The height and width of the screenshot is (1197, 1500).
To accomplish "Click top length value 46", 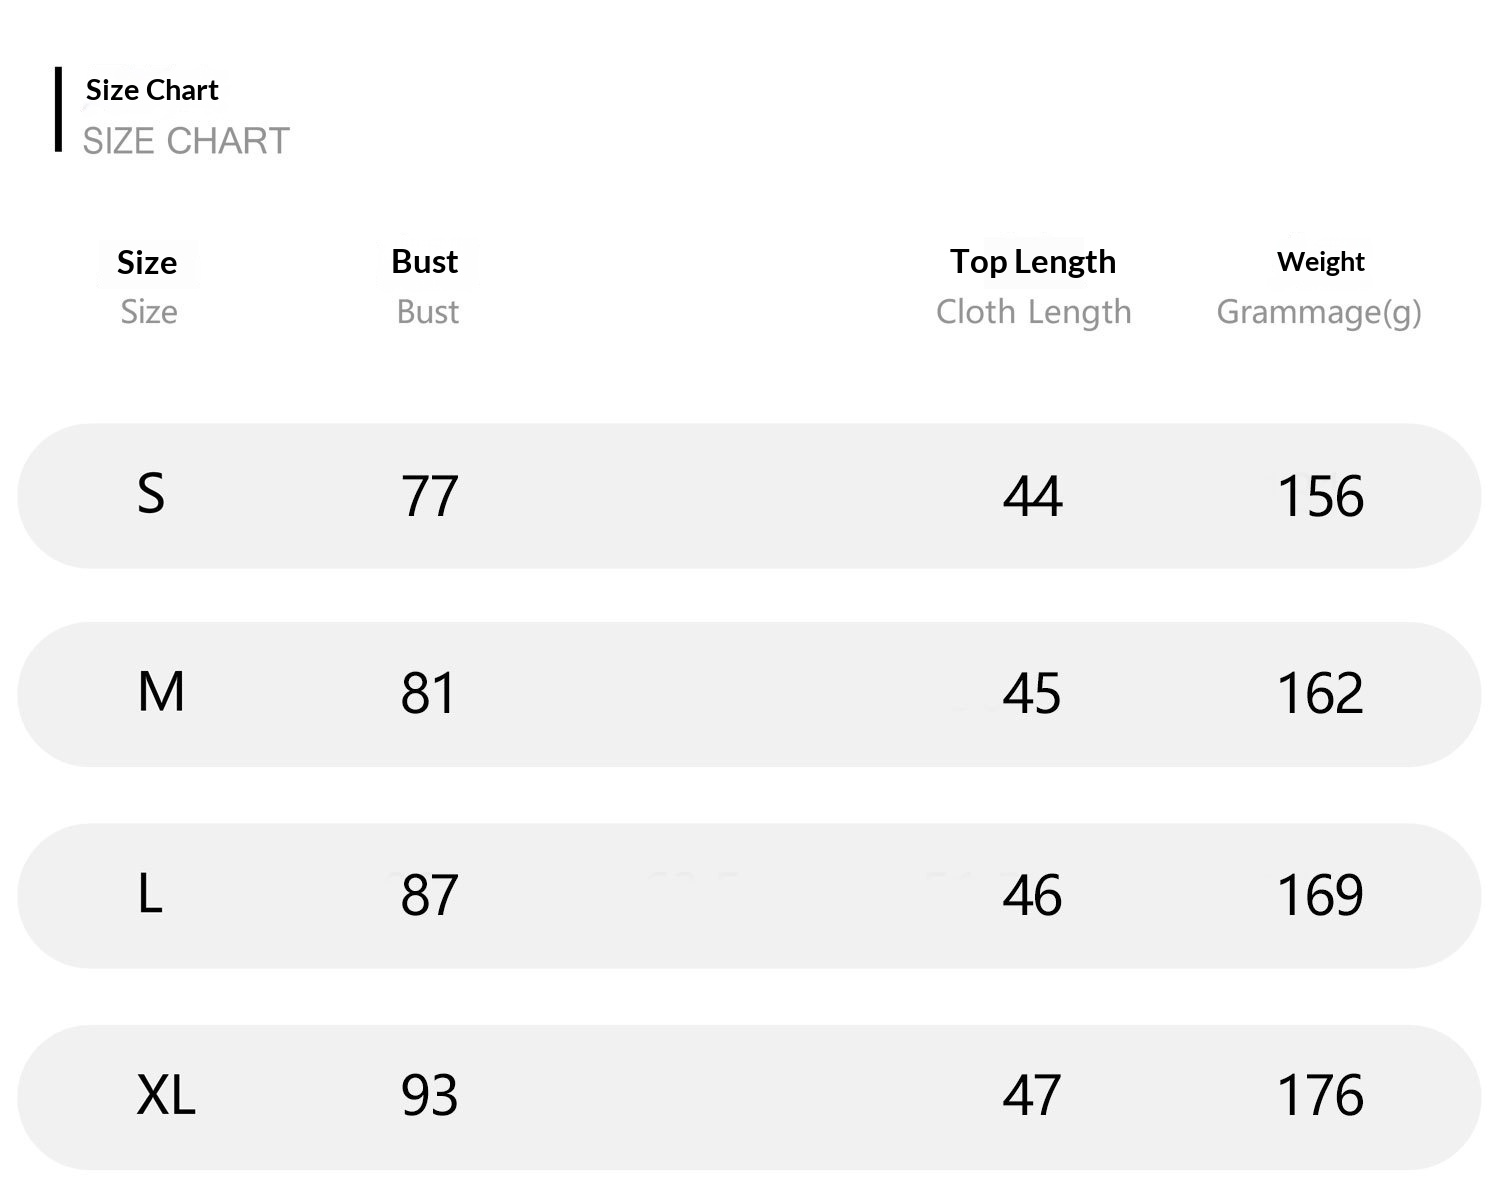I will 1032,895.
